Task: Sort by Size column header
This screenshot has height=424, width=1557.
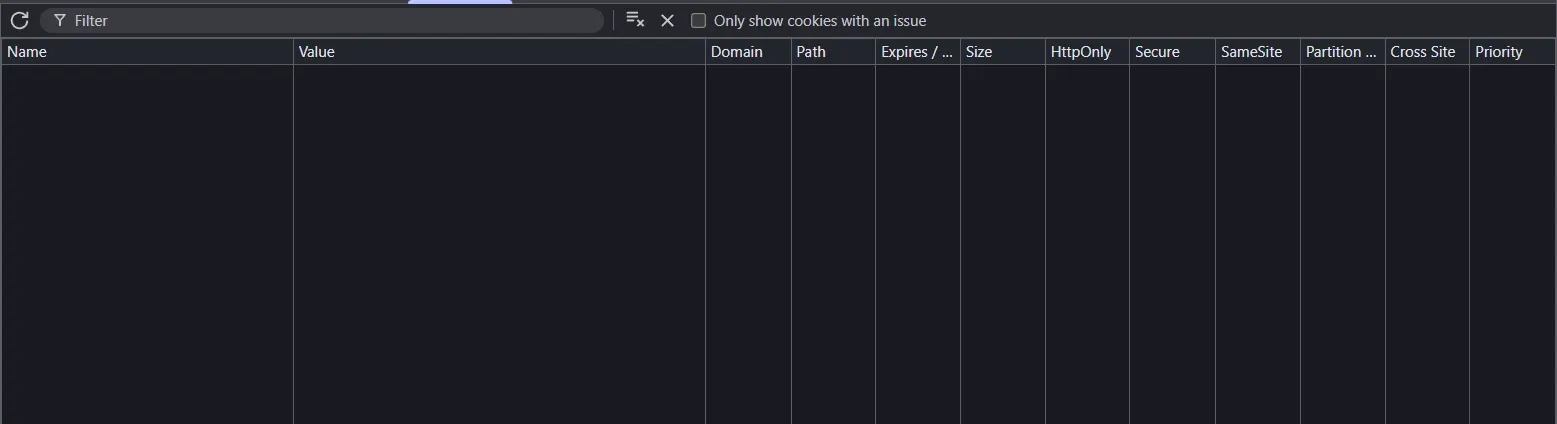Action: coord(1003,52)
